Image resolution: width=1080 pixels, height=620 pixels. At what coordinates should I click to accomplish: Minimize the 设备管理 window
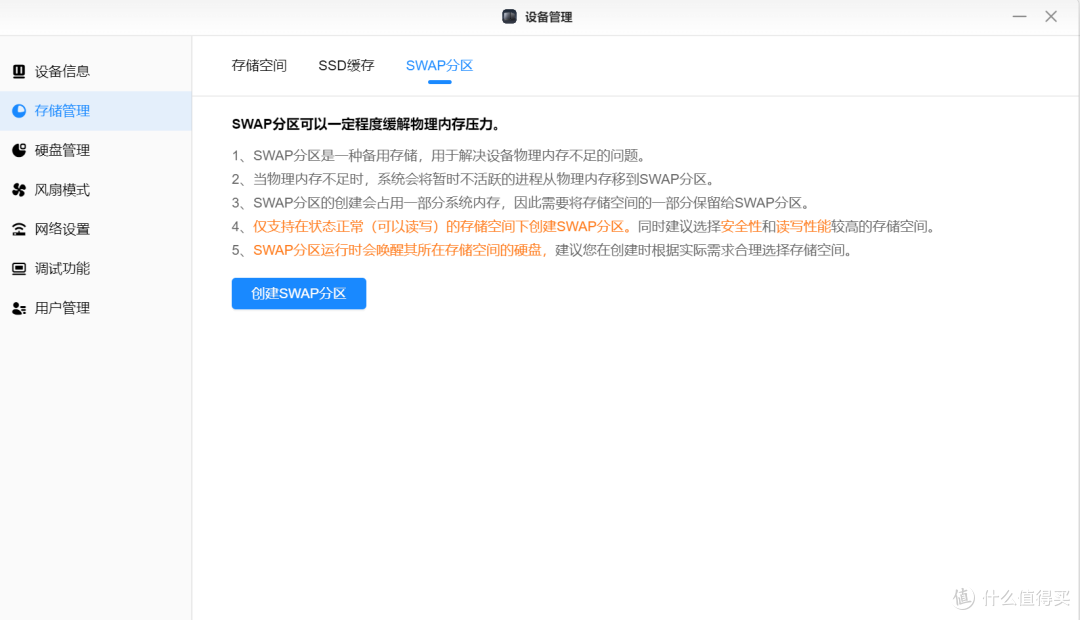click(1019, 17)
